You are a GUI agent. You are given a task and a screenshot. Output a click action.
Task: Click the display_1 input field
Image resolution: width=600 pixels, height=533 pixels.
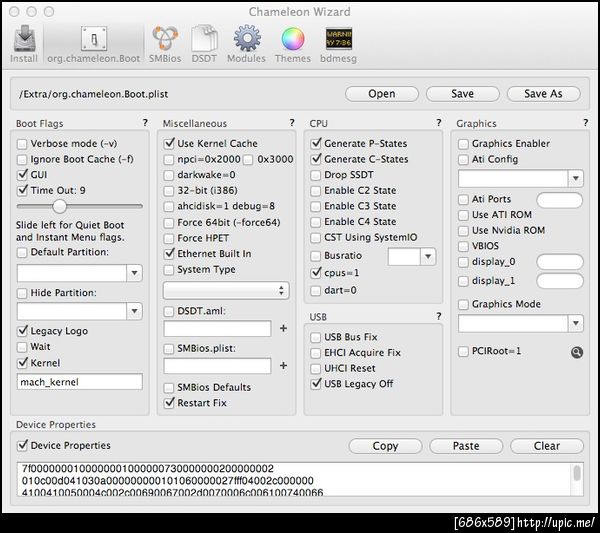tap(560, 281)
